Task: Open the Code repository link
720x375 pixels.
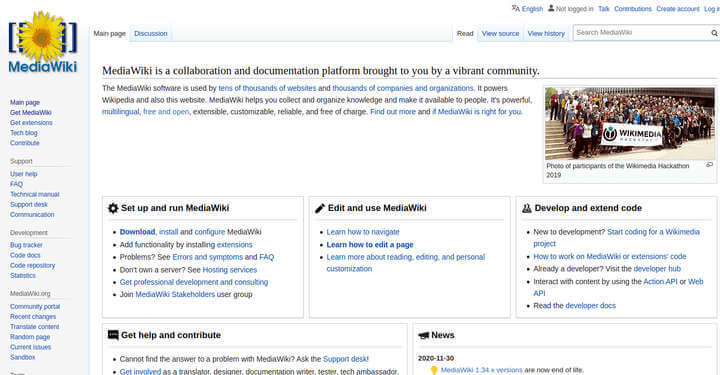Action: (x=33, y=265)
